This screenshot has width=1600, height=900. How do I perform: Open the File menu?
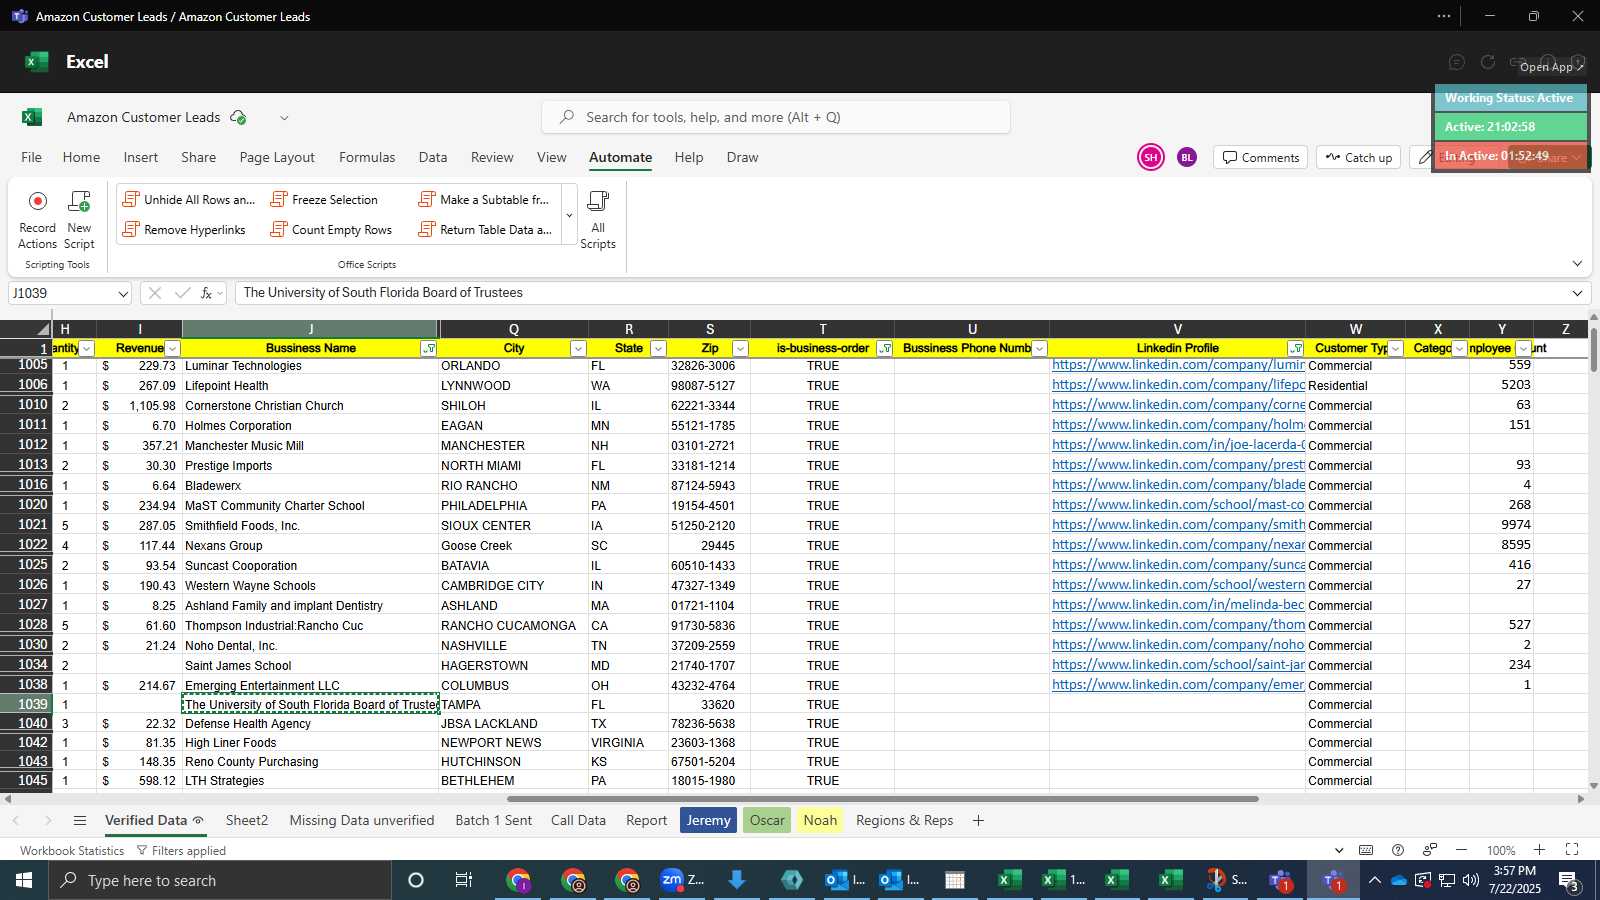tap(32, 157)
